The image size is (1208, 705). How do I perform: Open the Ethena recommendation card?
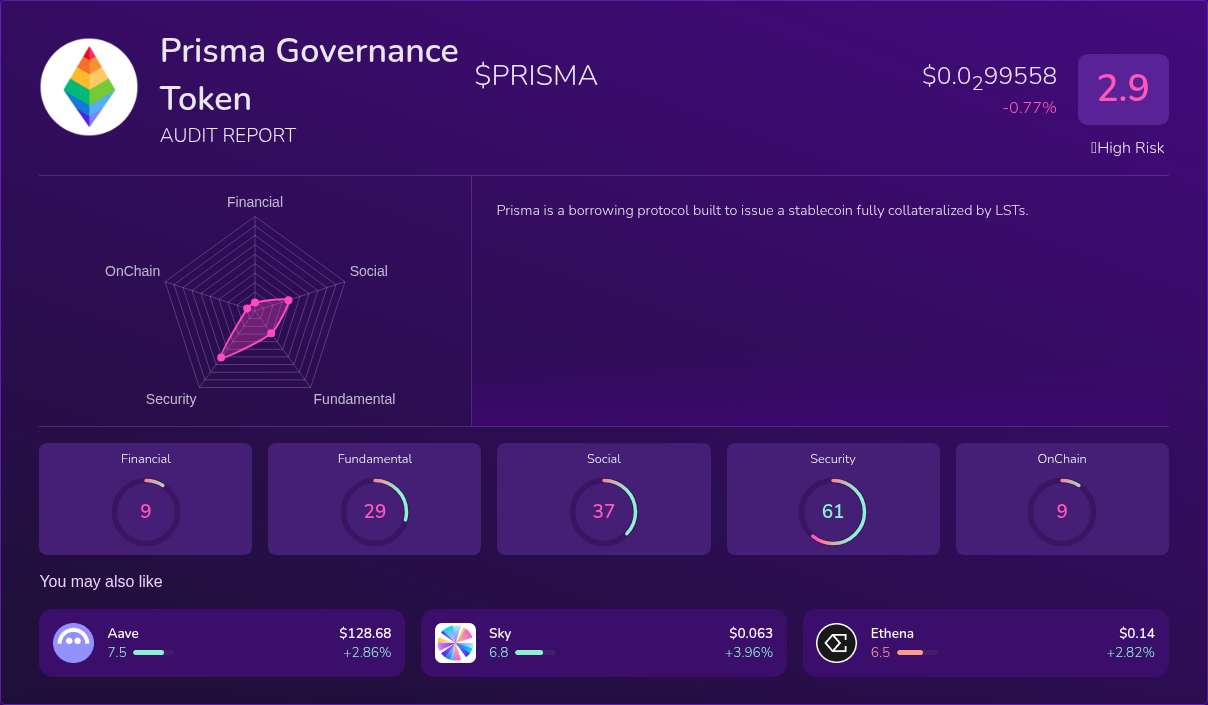click(986, 643)
